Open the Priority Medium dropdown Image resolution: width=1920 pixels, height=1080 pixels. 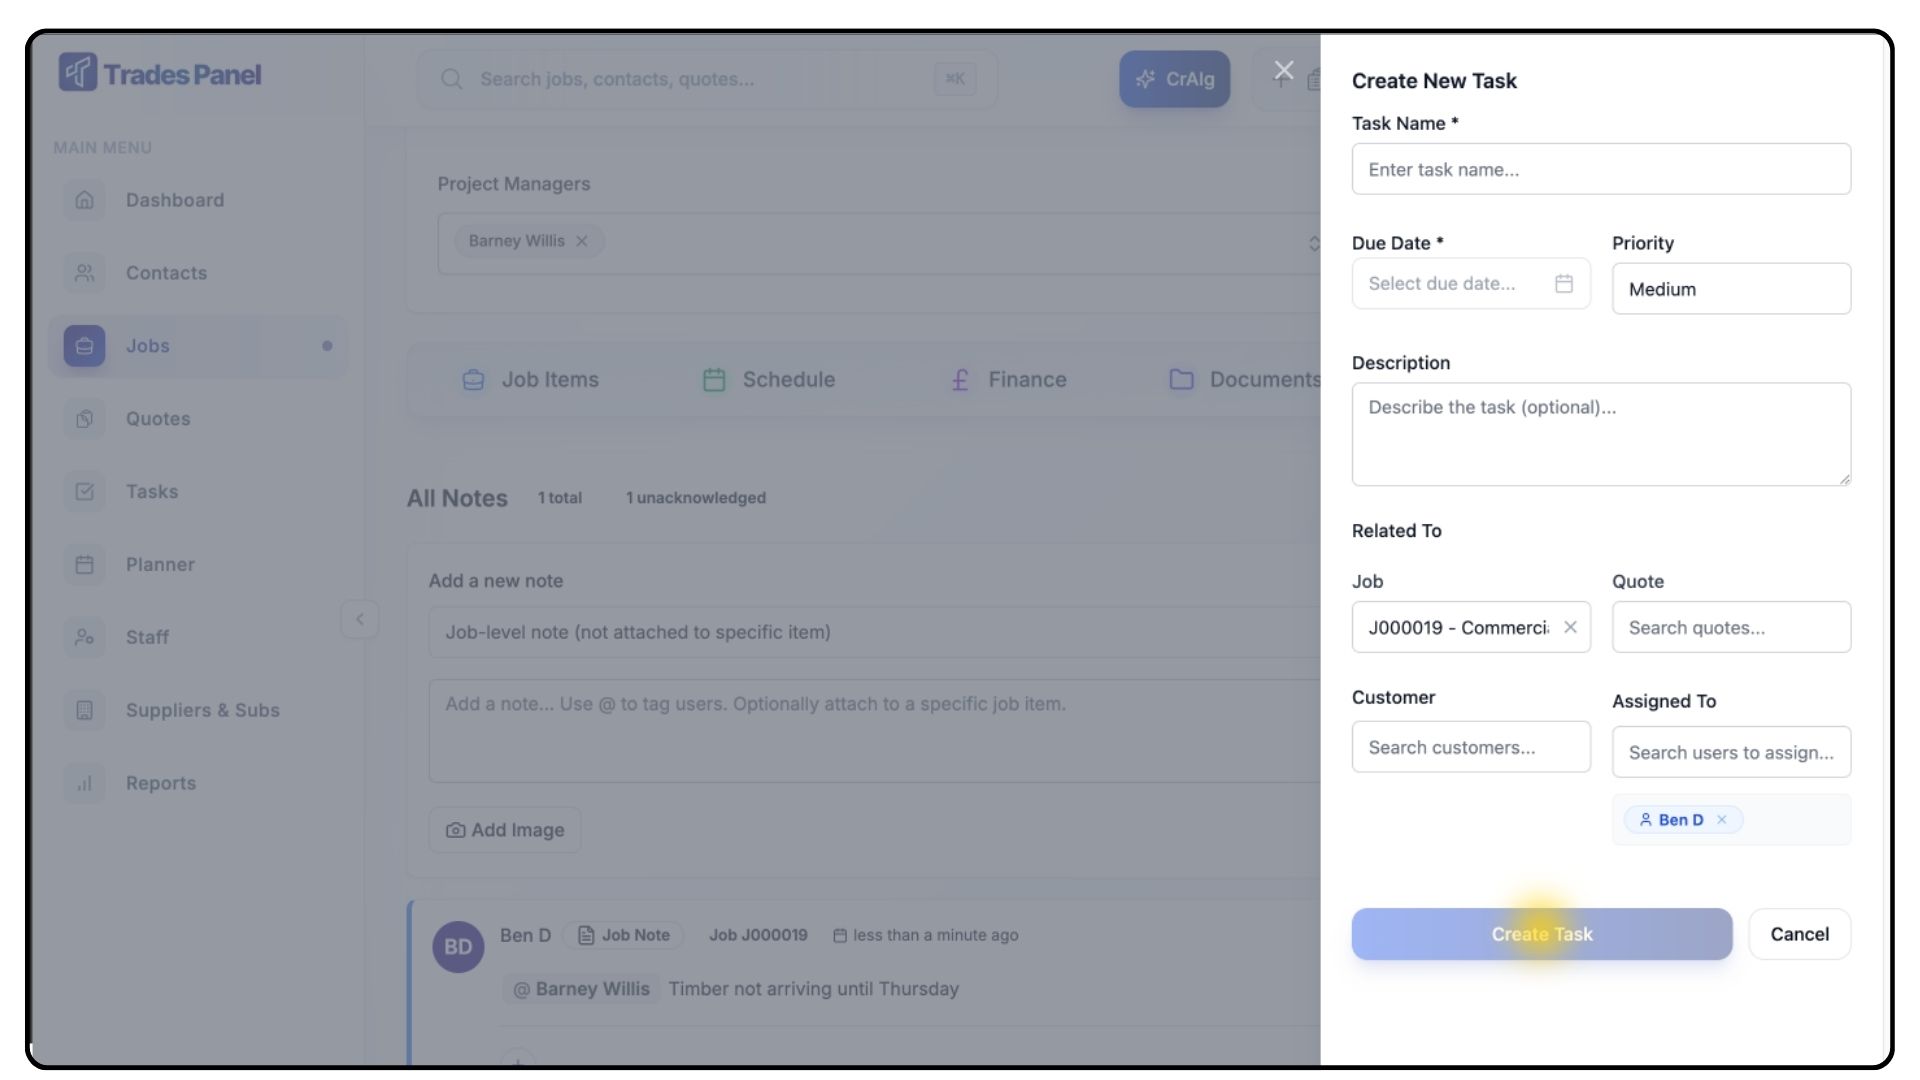pyautogui.click(x=1730, y=289)
